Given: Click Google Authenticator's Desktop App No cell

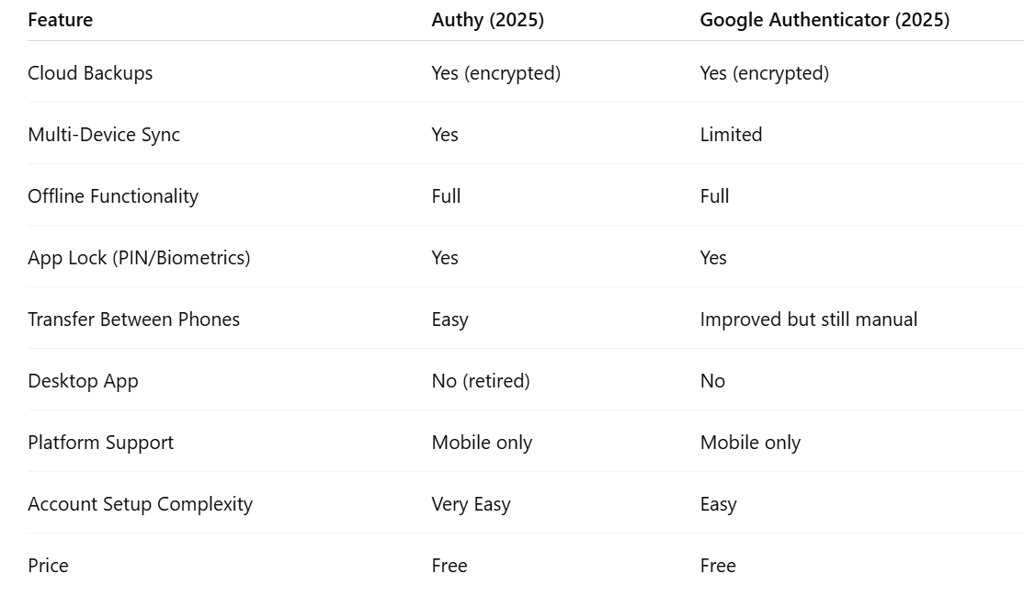Looking at the screenshot, I should [713, 381].
